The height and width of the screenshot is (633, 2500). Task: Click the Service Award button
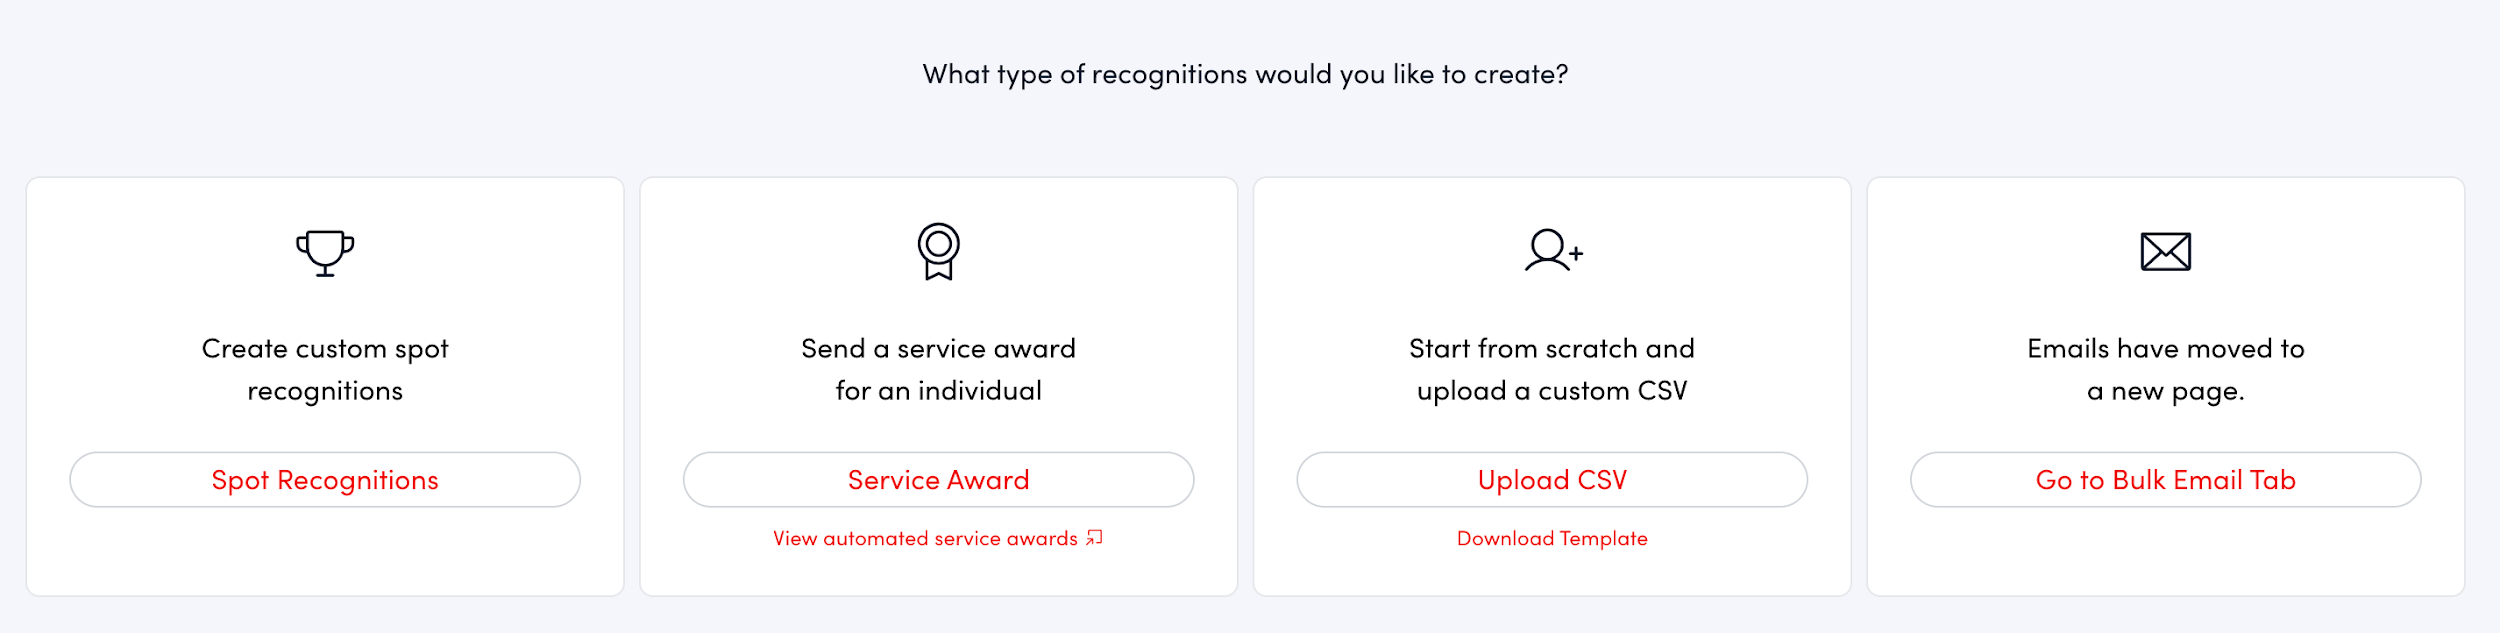[x=938, y=479]
